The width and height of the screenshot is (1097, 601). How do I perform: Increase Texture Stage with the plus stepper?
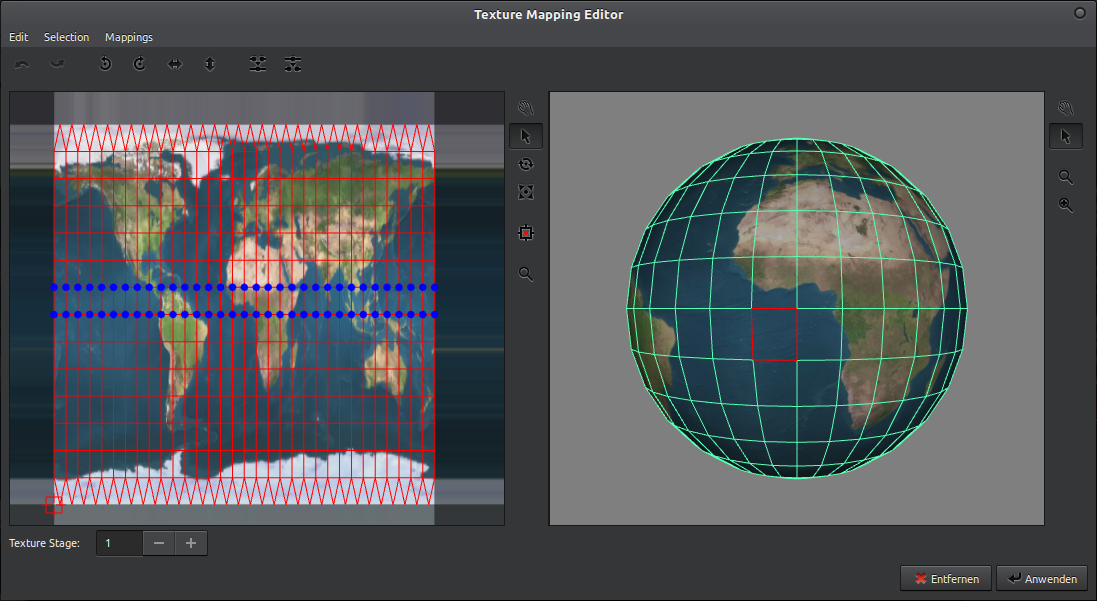click(x=190, y=543)
